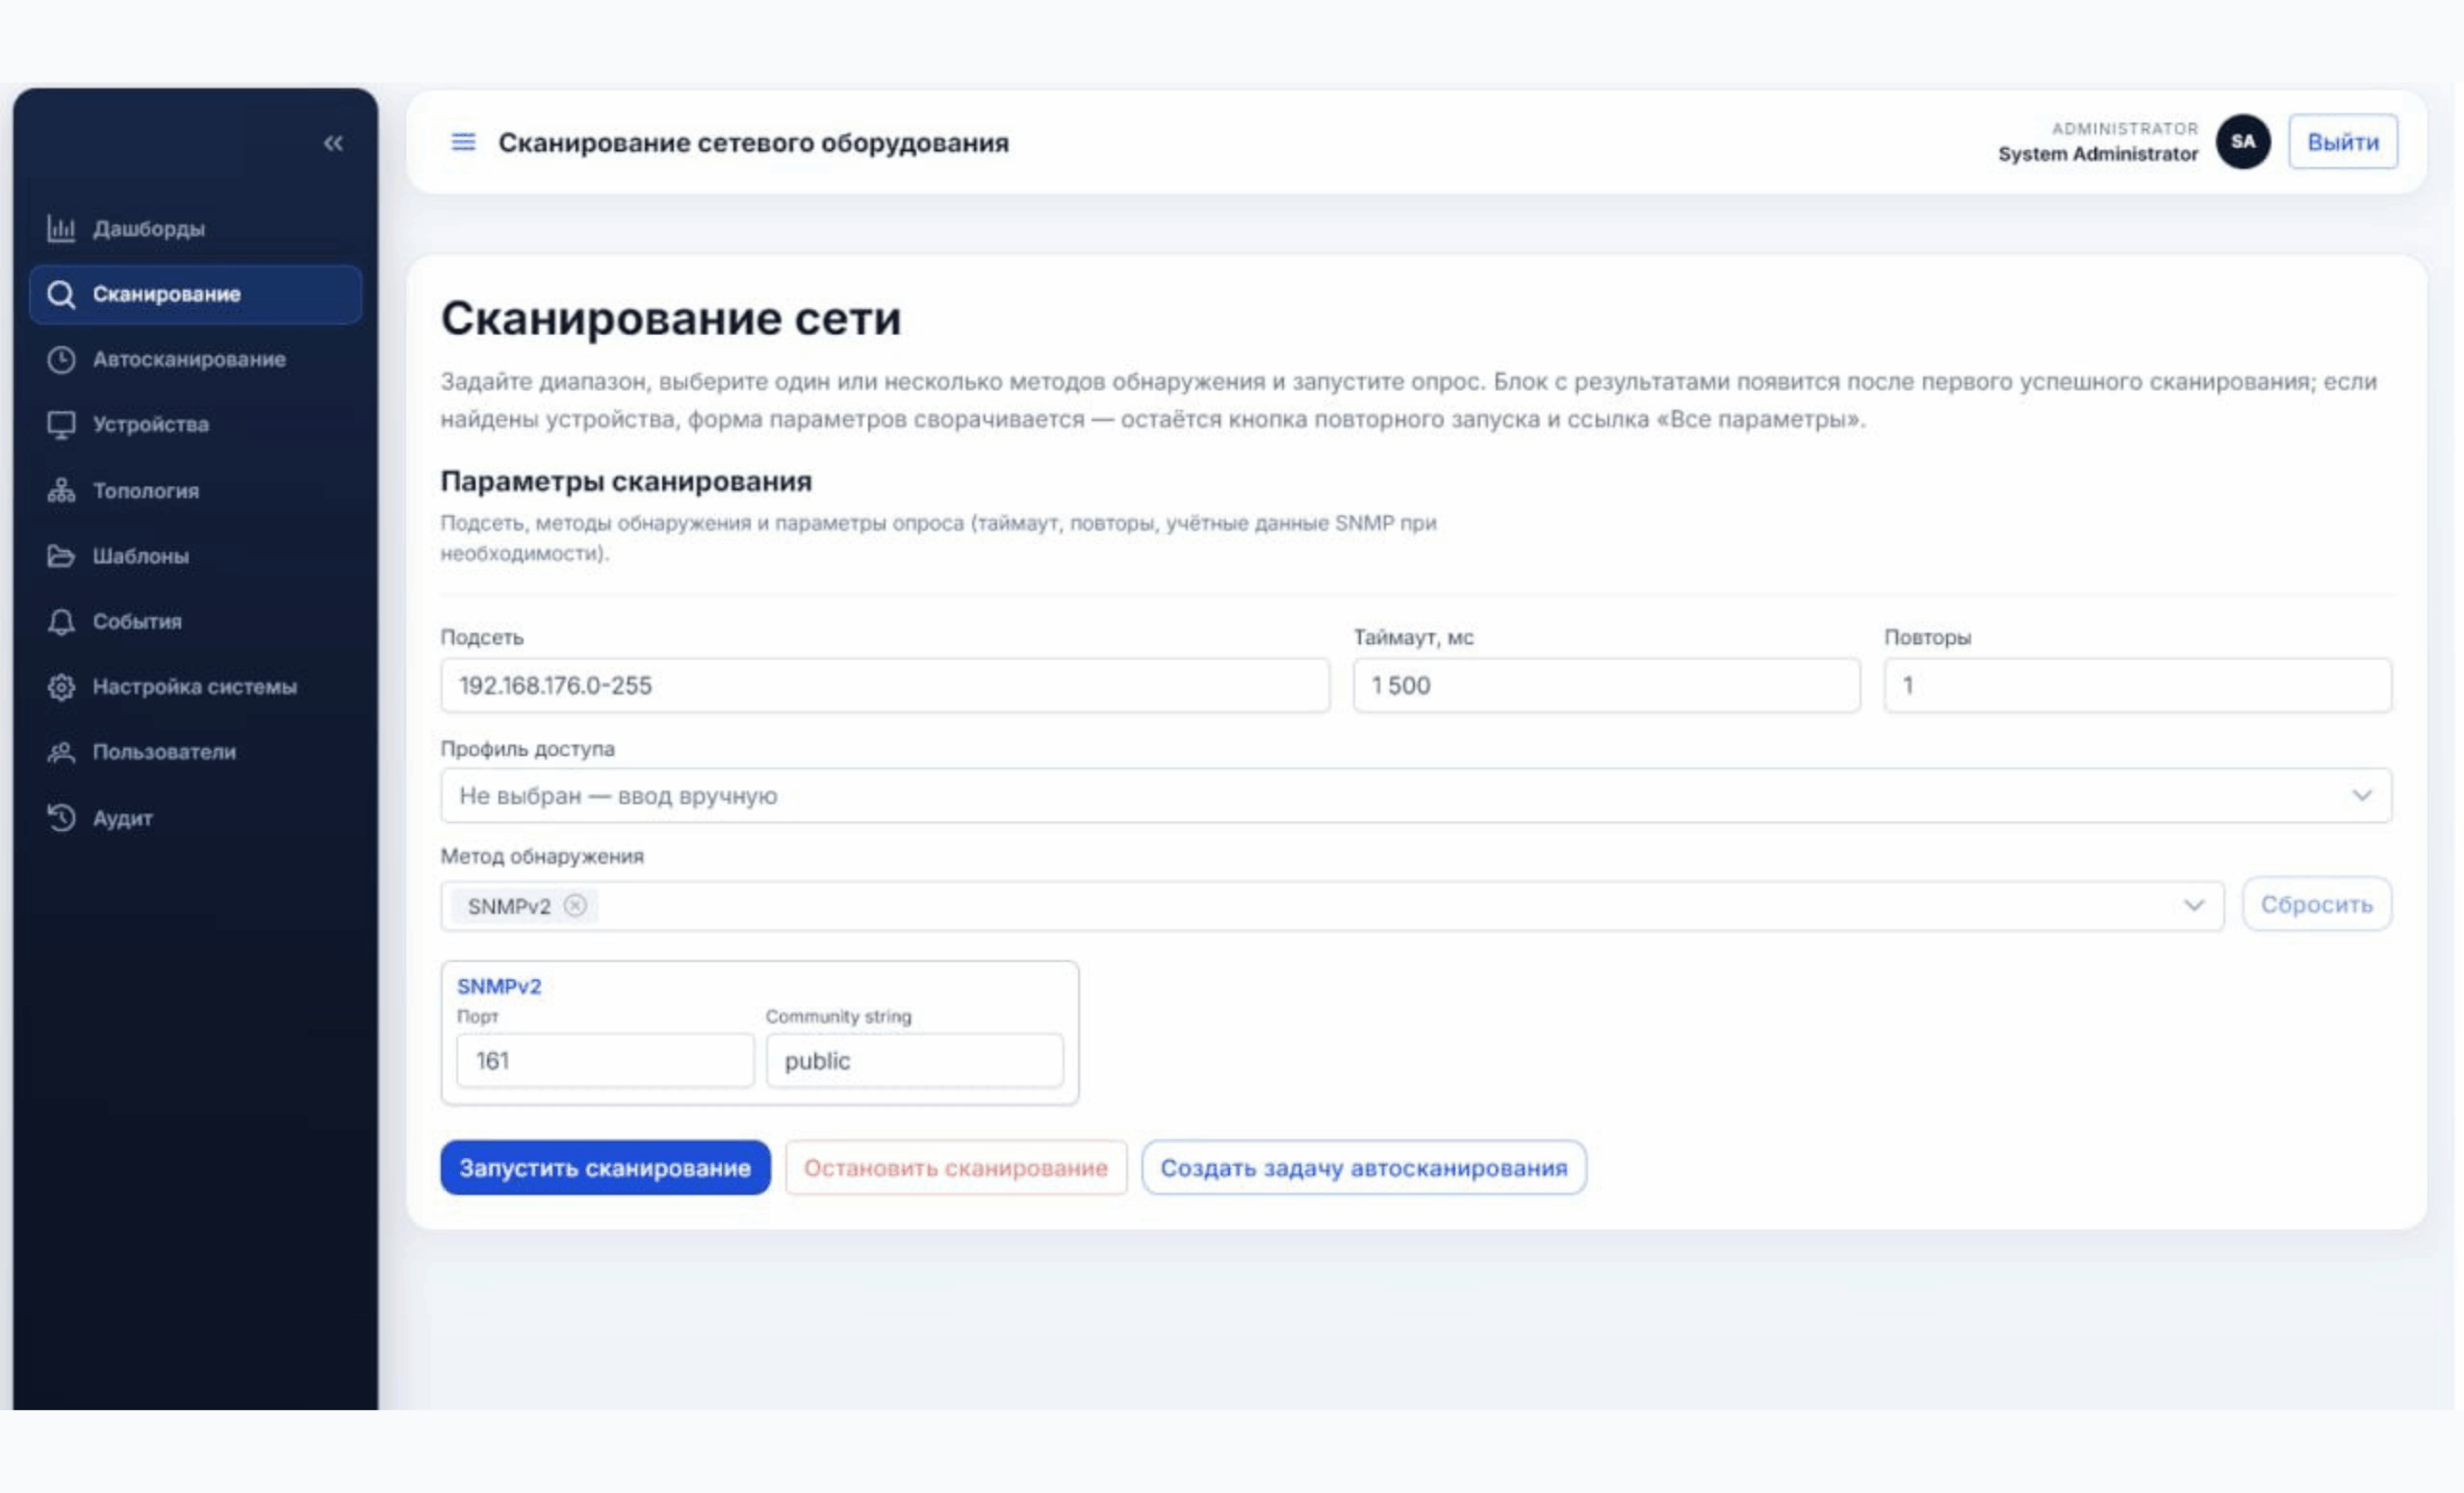Click the Шаблоны folder icon

[x=61, y=556]
